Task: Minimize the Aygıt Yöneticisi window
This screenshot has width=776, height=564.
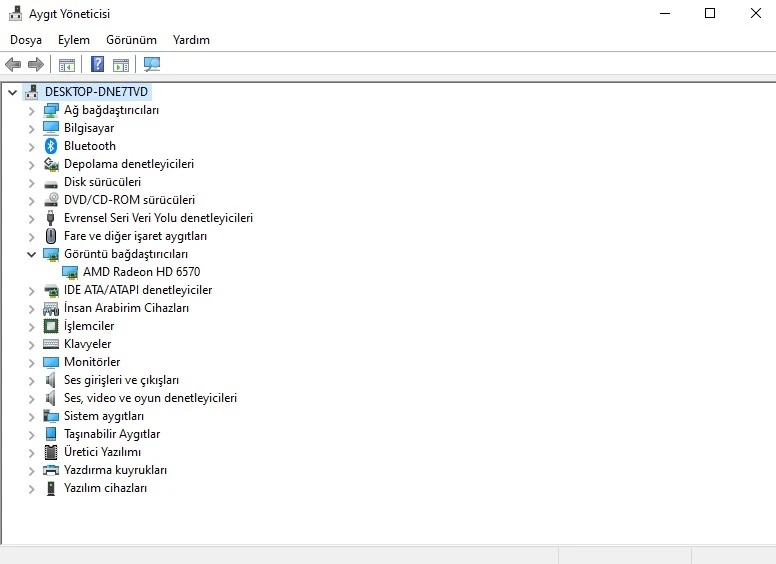Action: click(x=665, y=13)
